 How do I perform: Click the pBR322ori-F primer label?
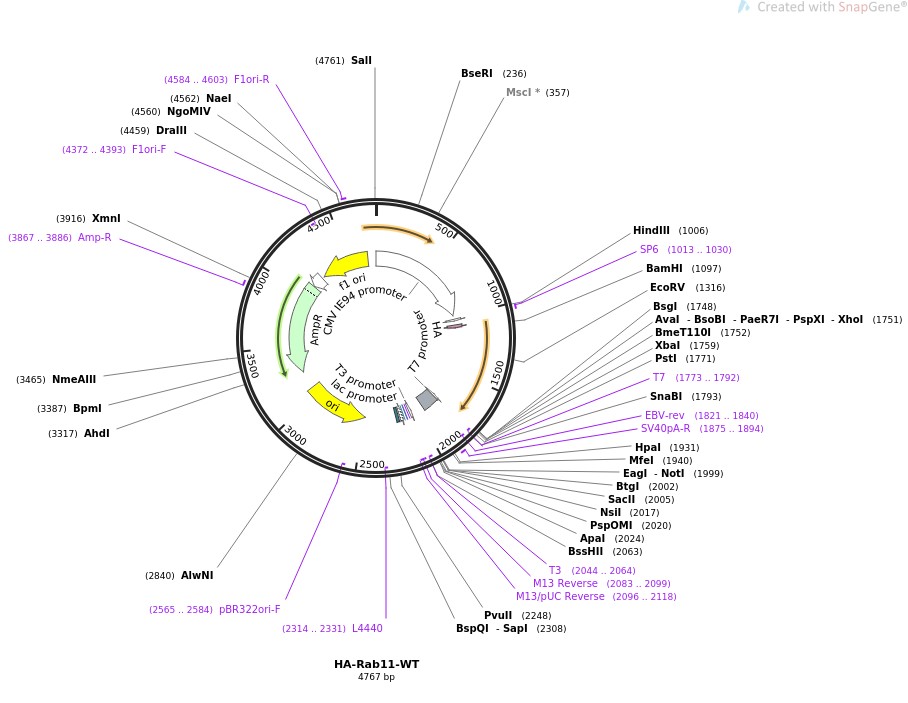(249, 609)
